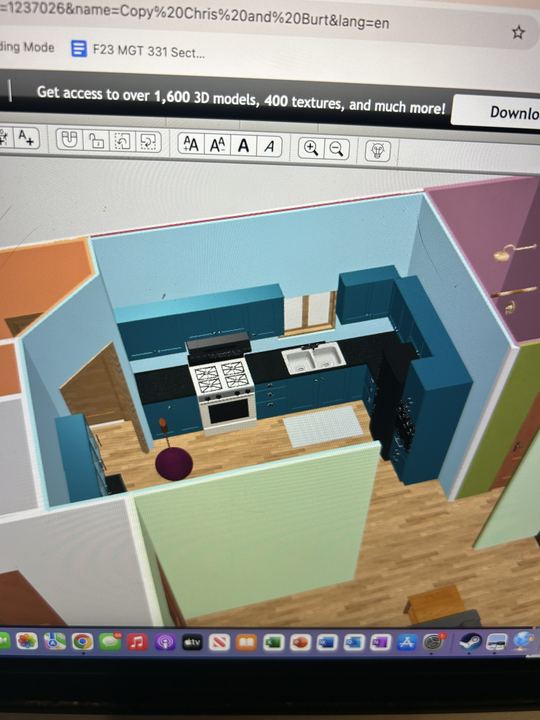540x720 pixels.
Task: Open Messages from the Dock
Action: point(110,642)
